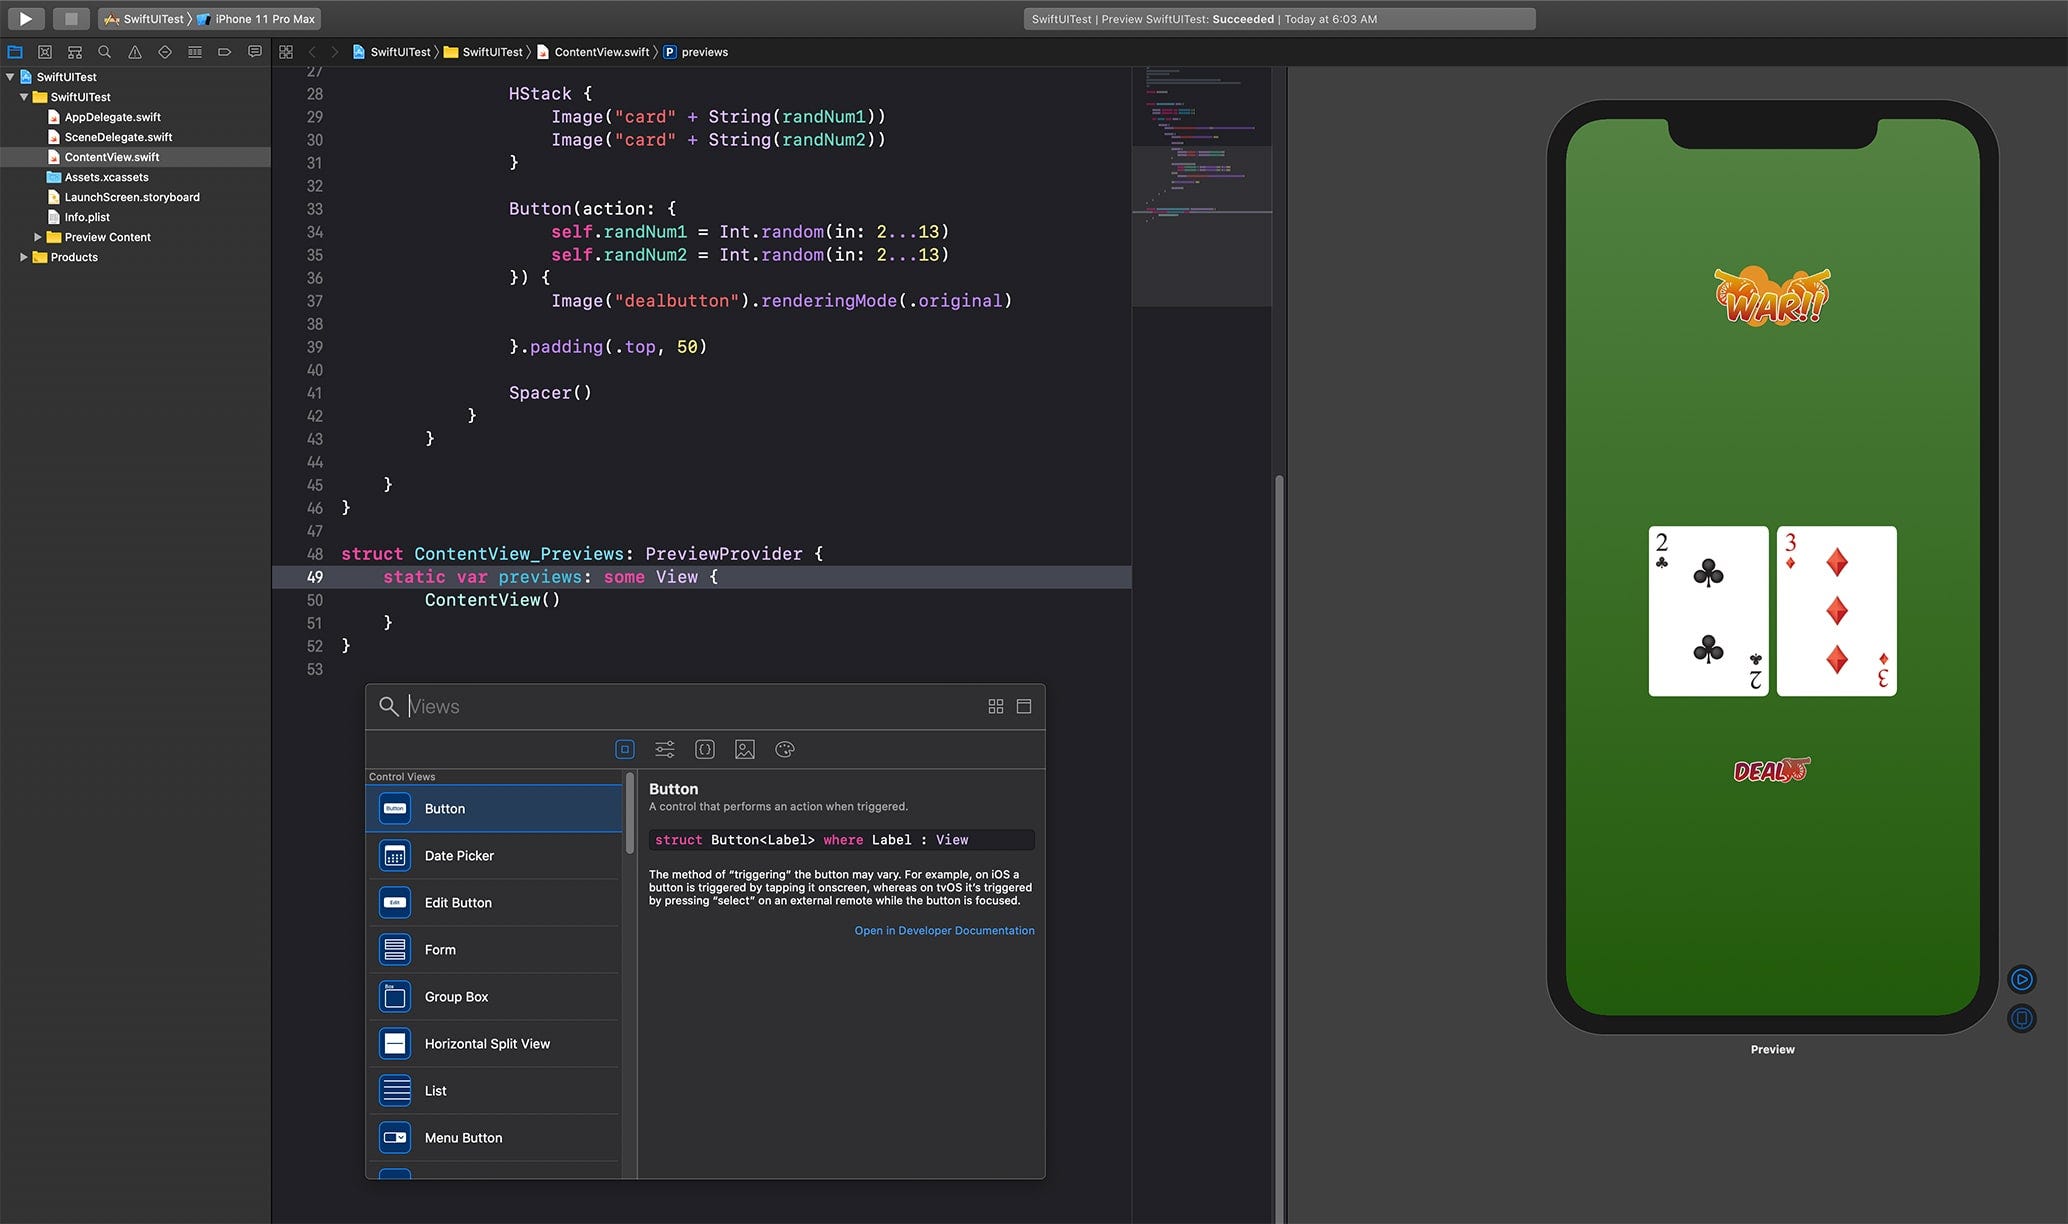The image size is (2068, 1224).
Task: Expand the Products folder
Action: point(24,257)
